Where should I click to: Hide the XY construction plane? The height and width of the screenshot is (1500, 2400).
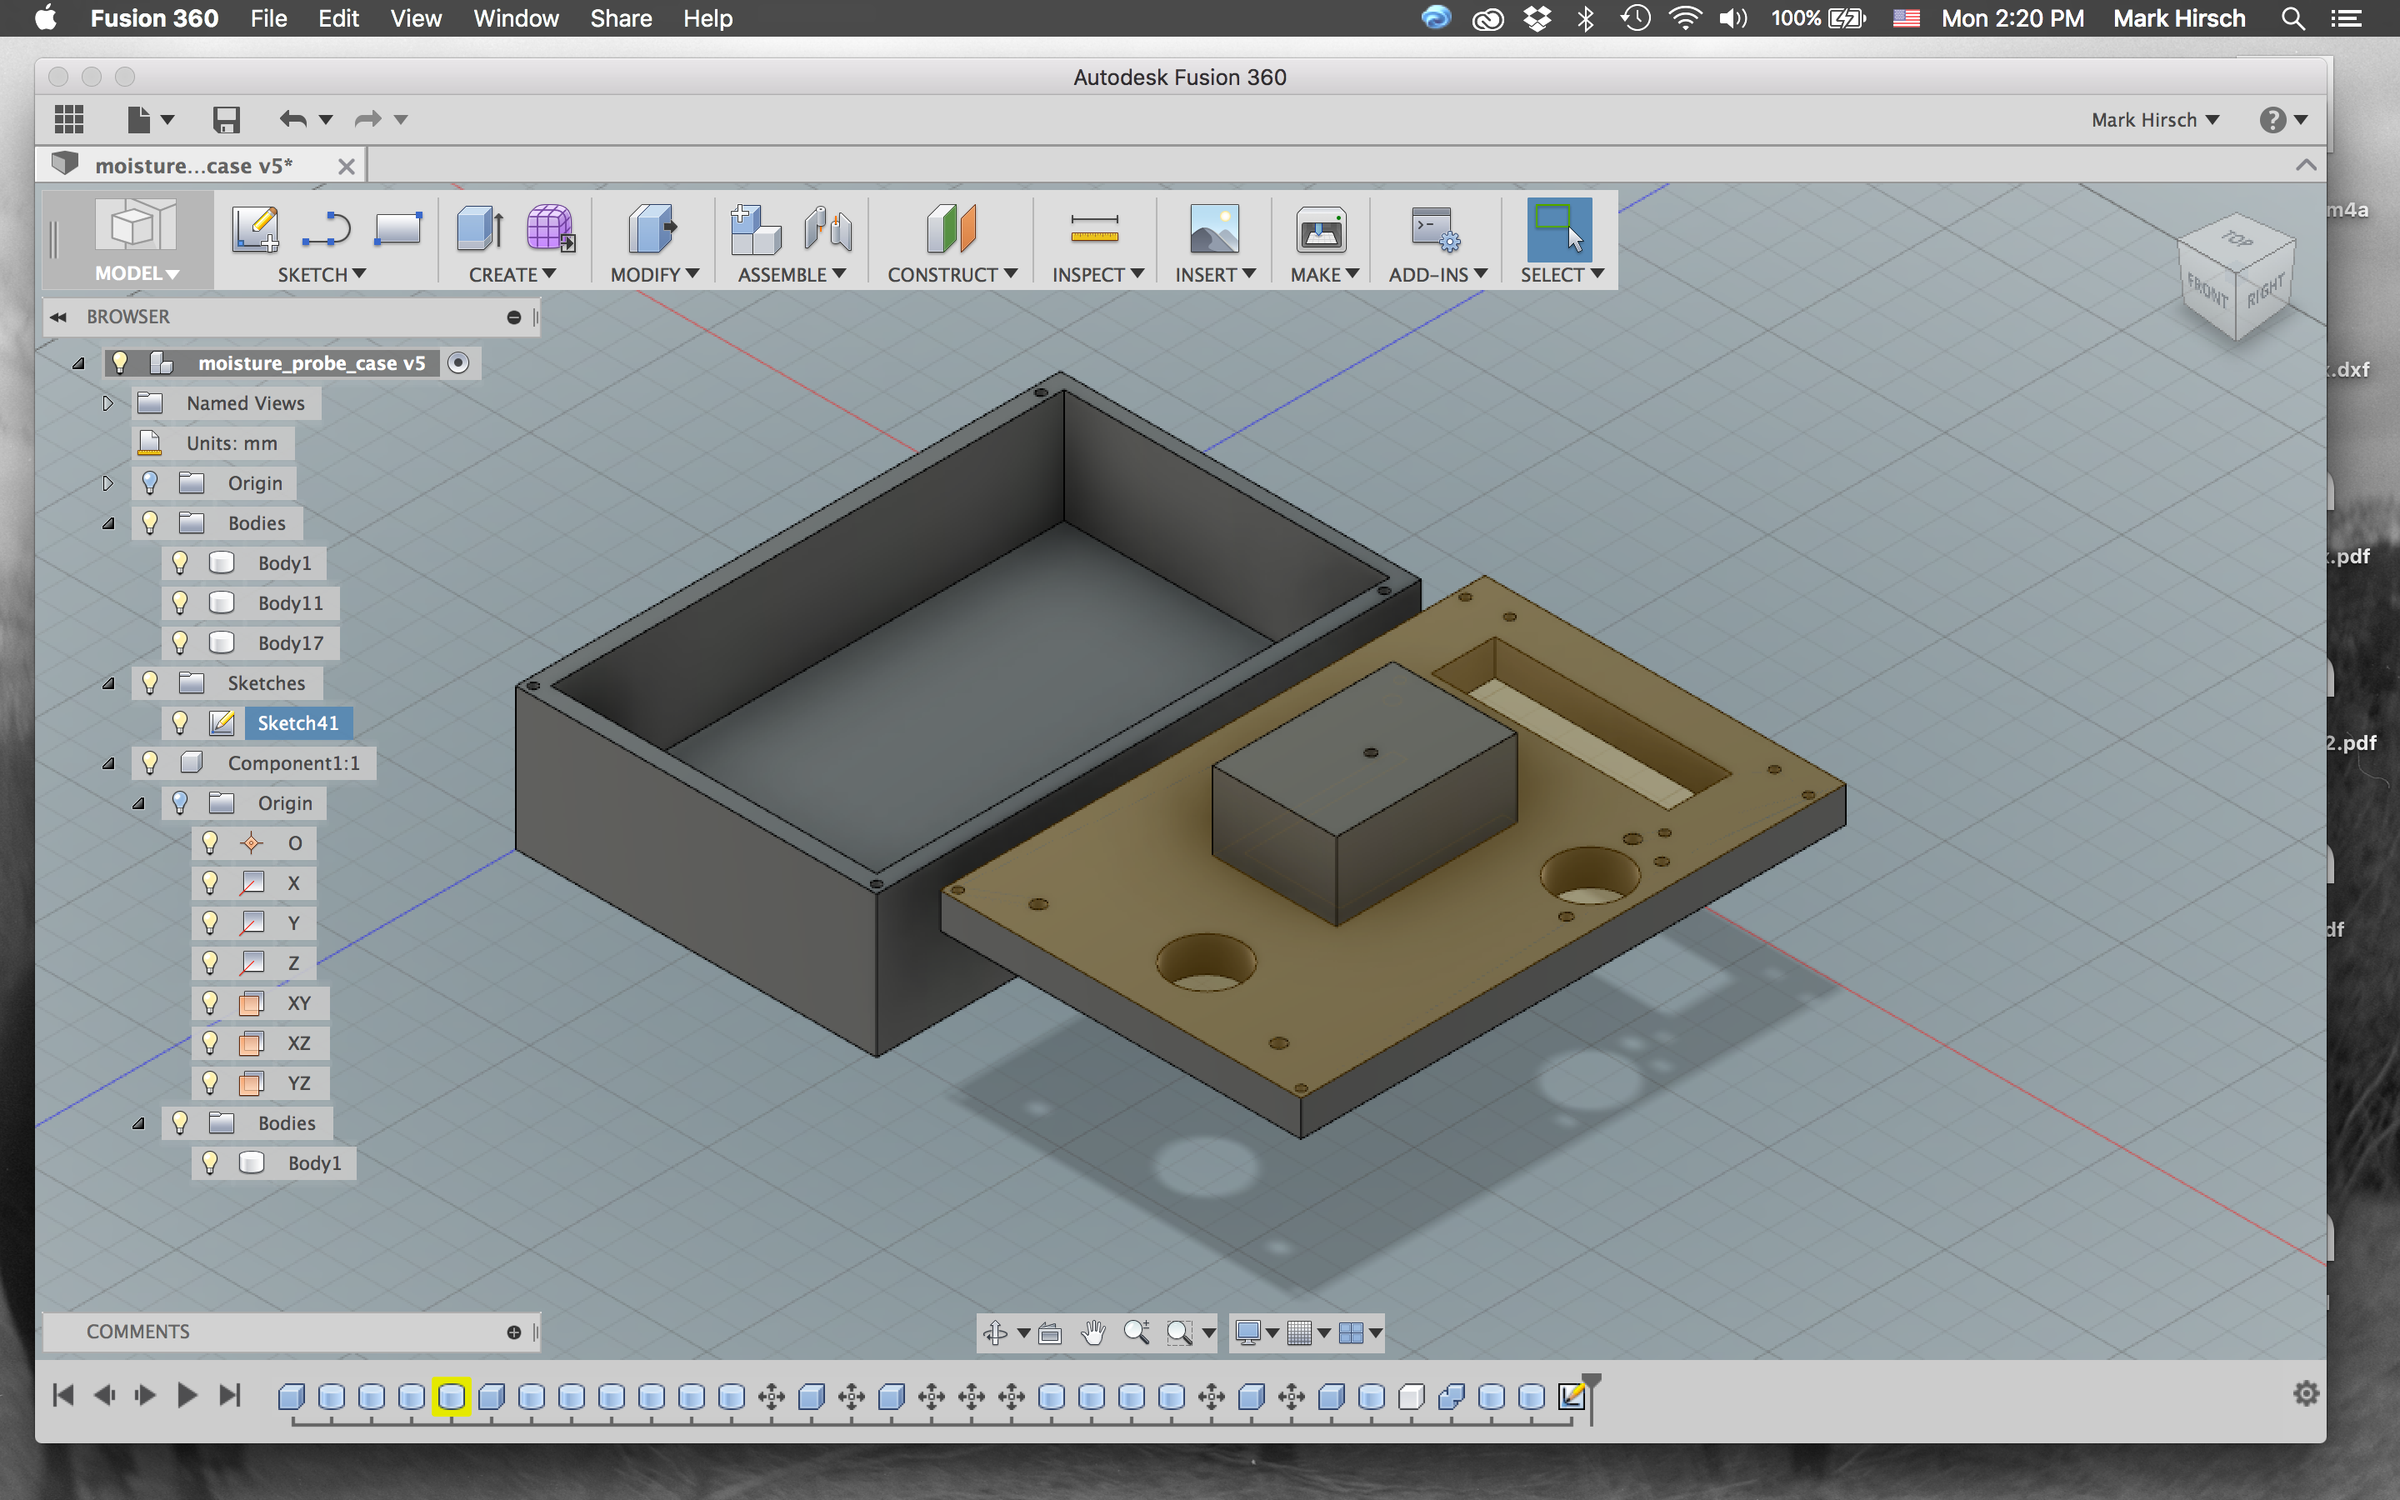click(x=208, y=1003)
